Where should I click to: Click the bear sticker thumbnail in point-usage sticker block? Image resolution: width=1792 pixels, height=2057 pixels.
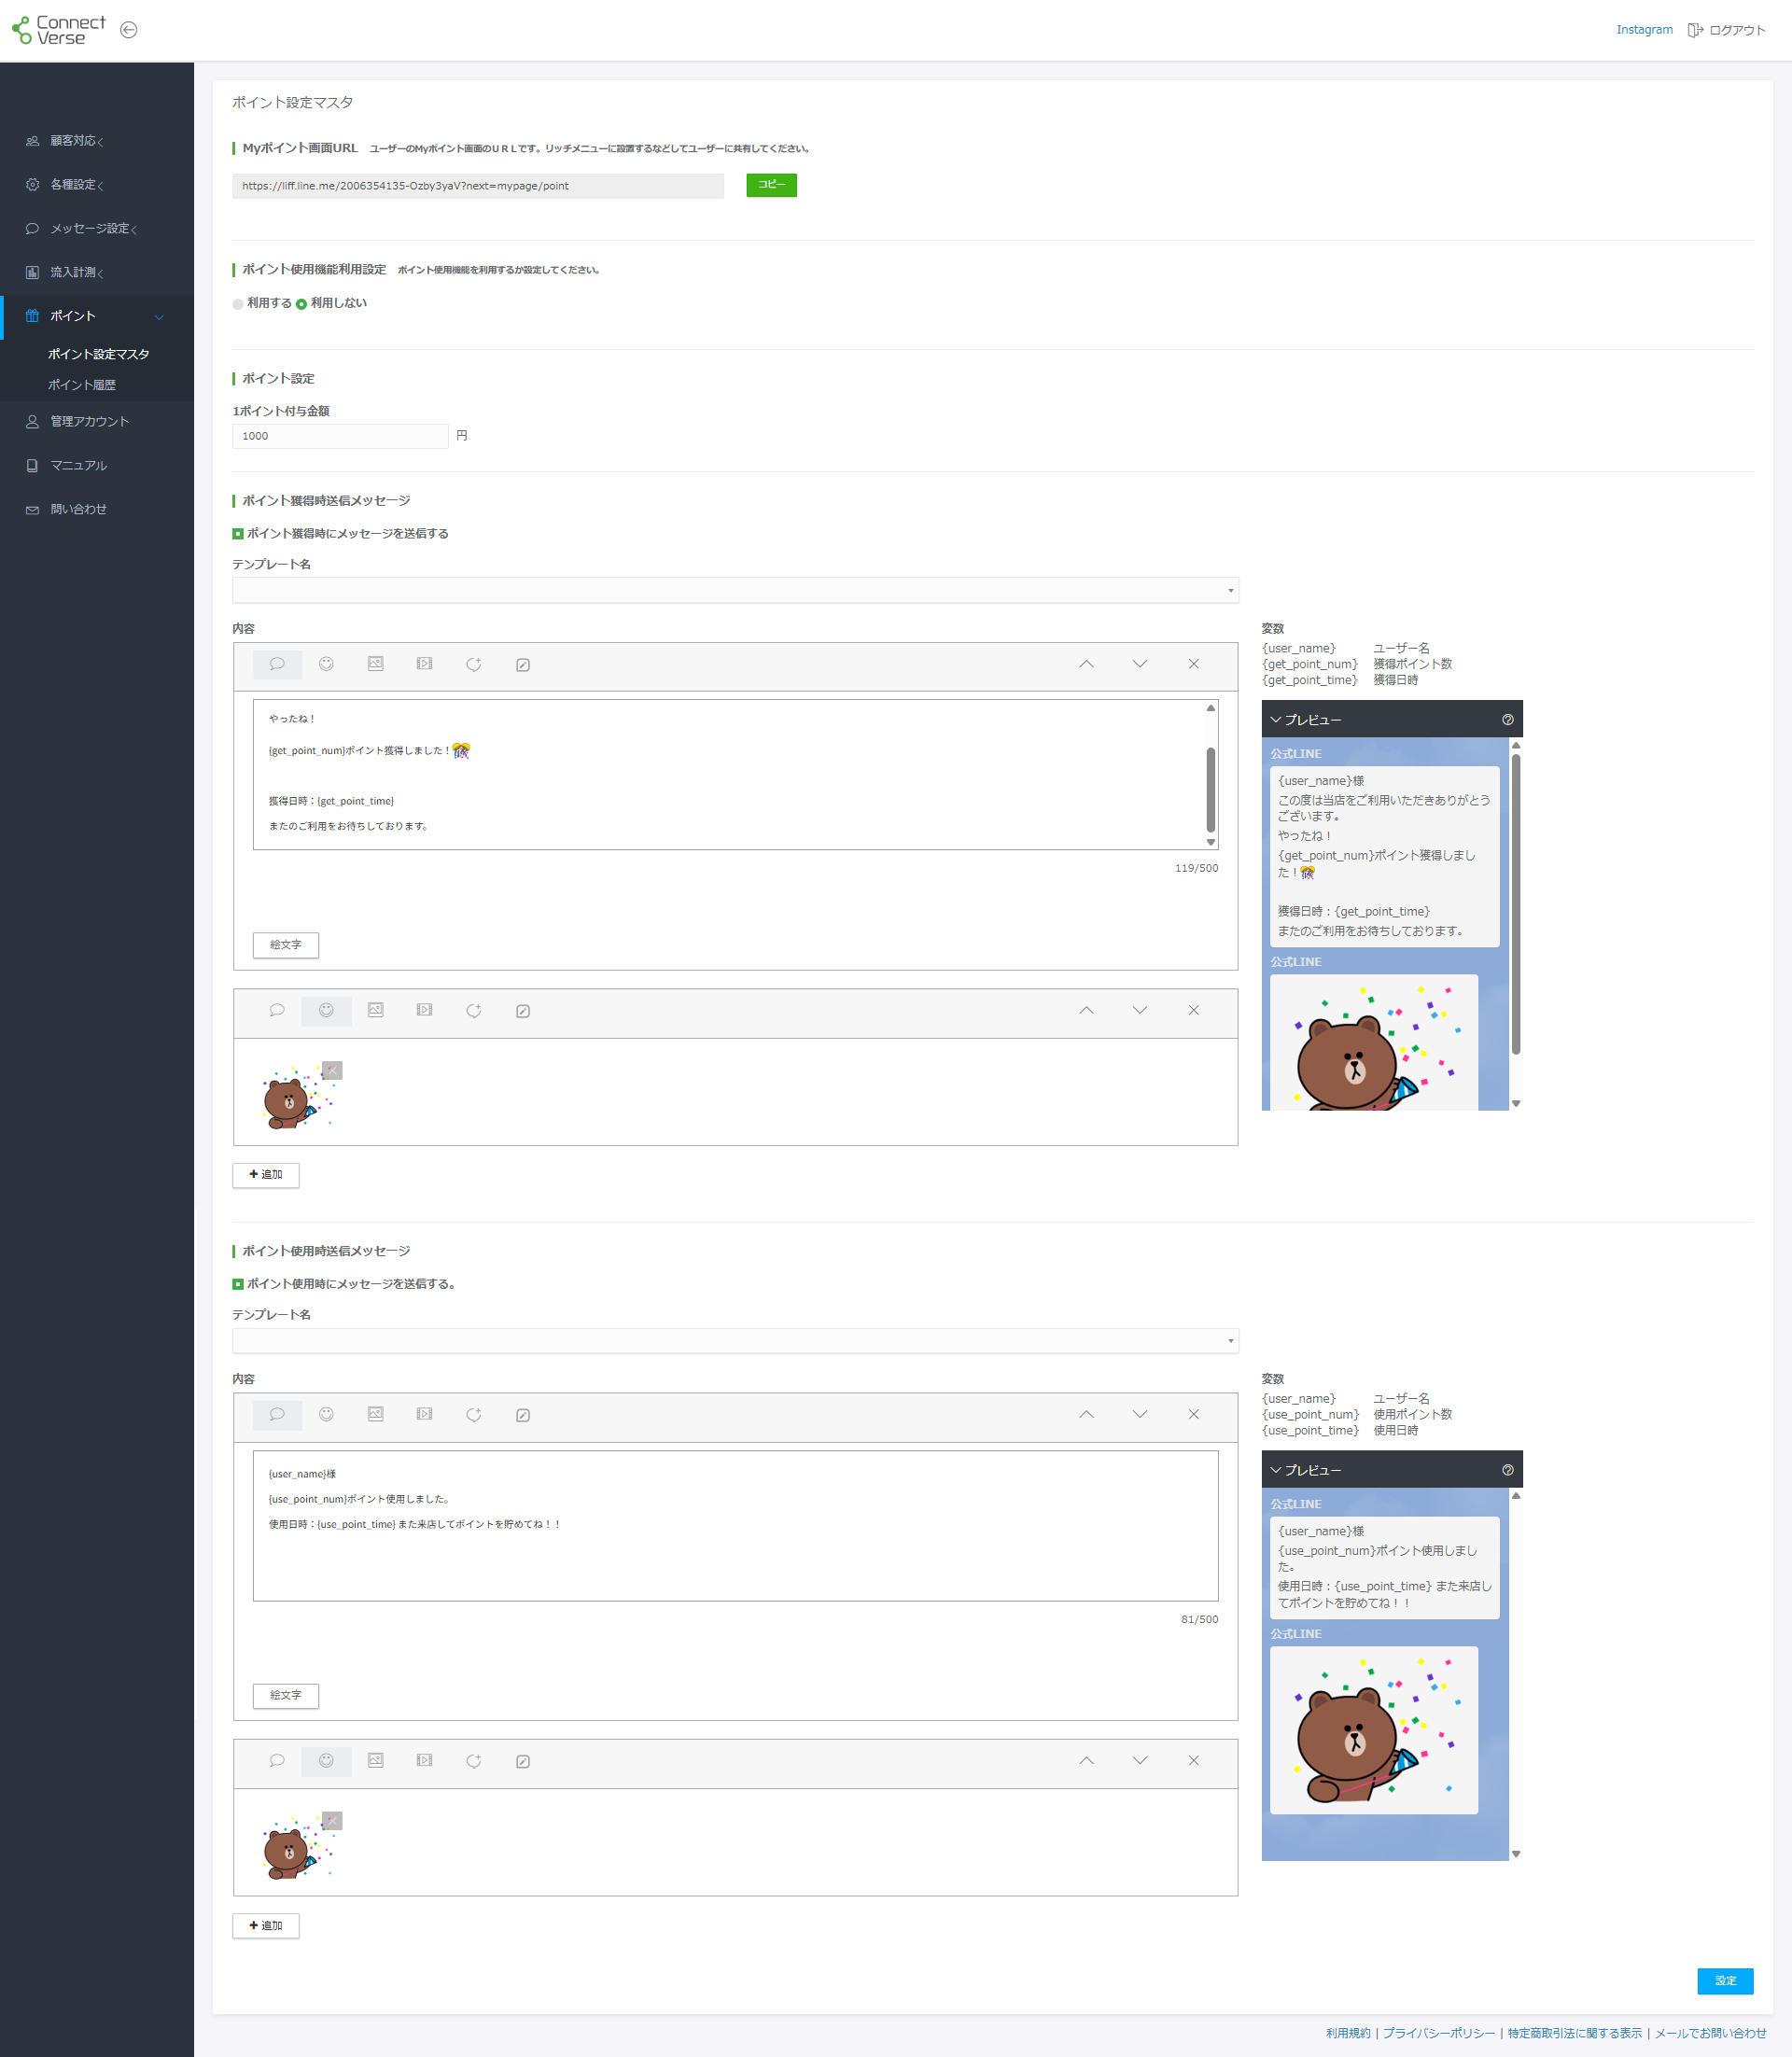[296, 1849]
